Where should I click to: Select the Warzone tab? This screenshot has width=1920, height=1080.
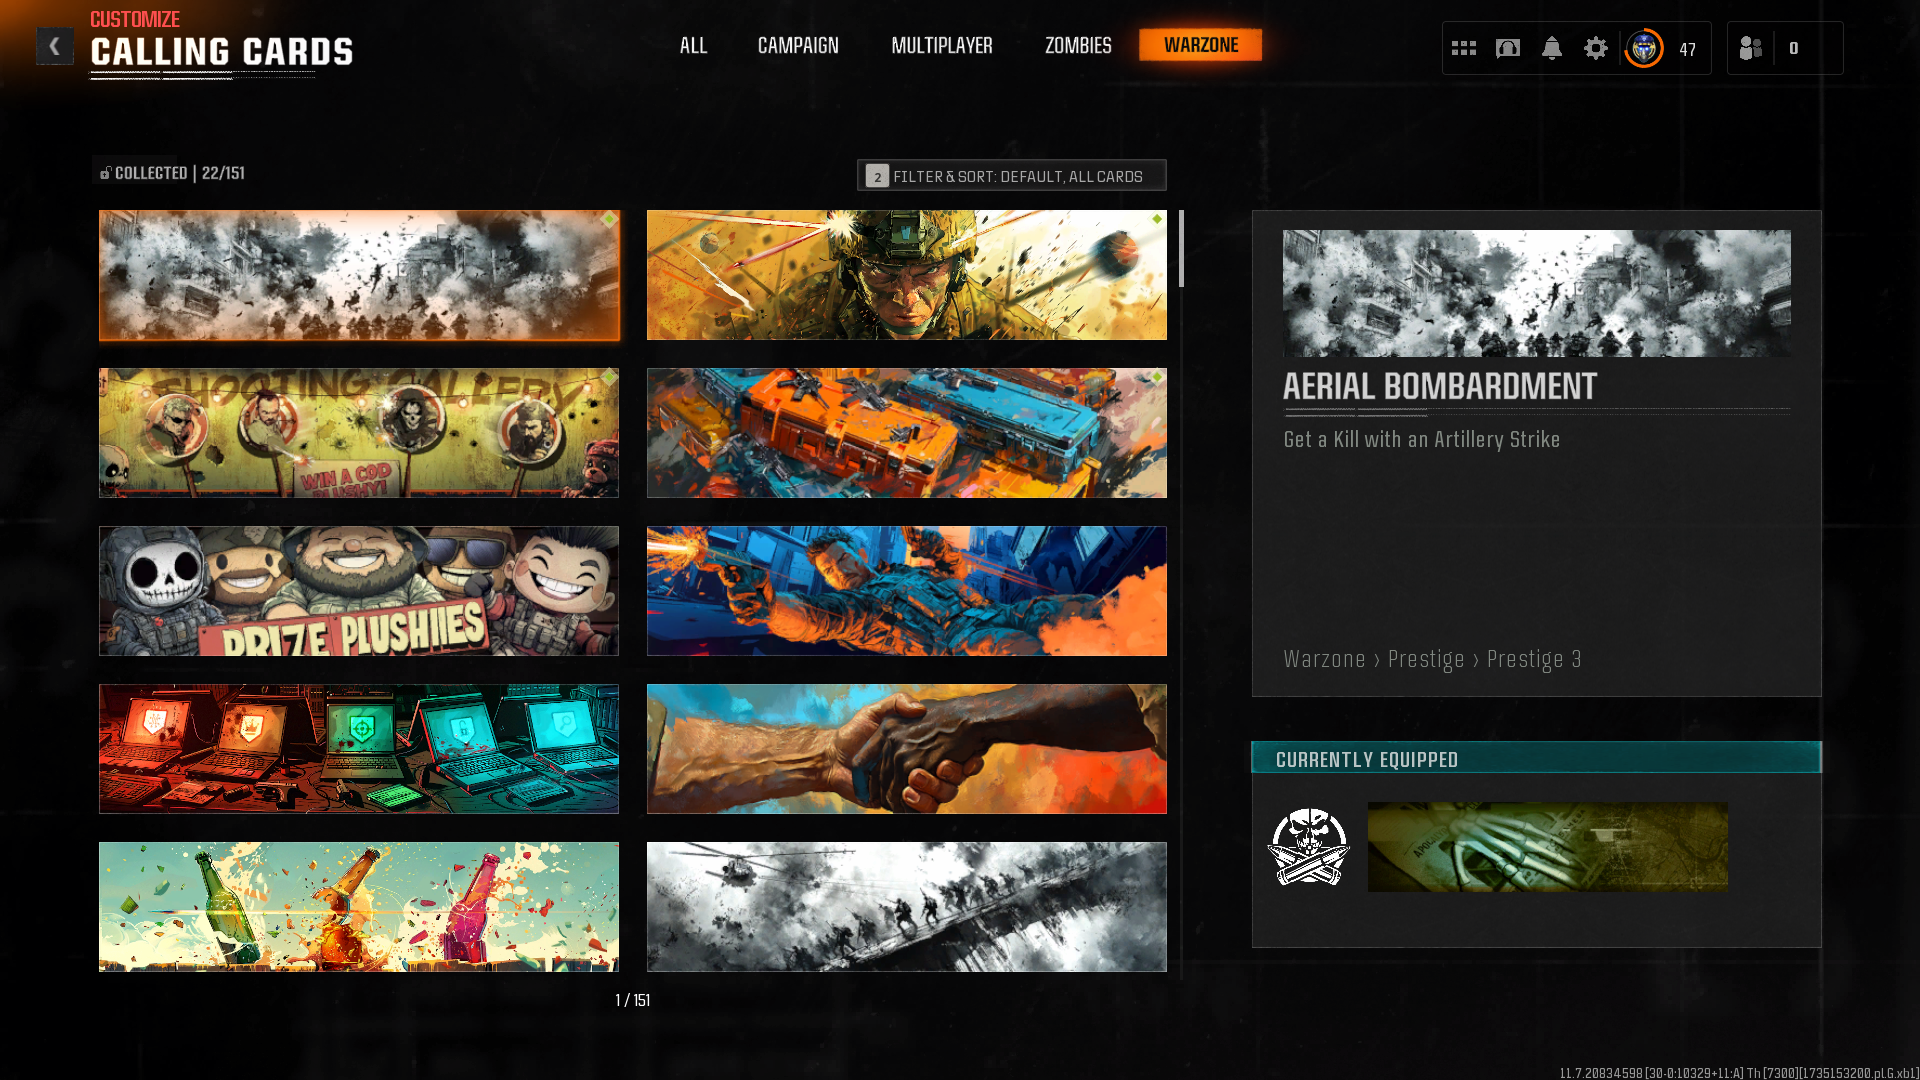(1201, 45)
